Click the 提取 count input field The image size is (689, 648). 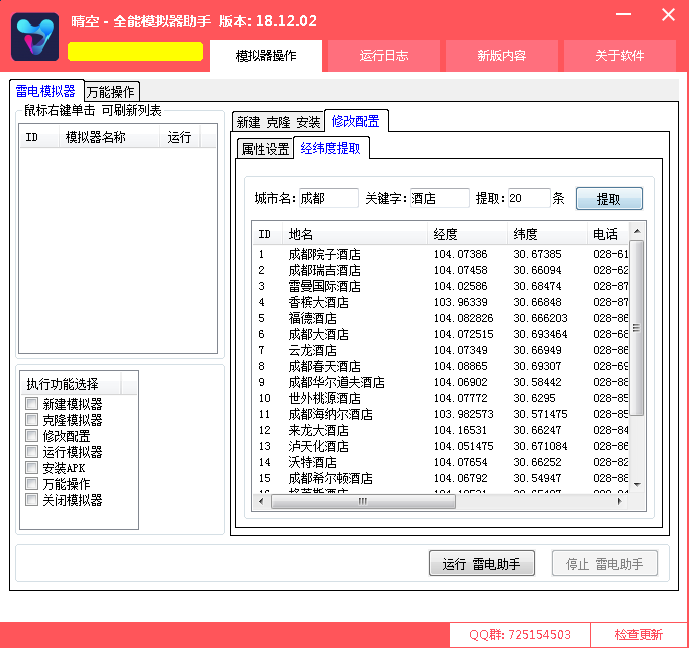[529, 198]
